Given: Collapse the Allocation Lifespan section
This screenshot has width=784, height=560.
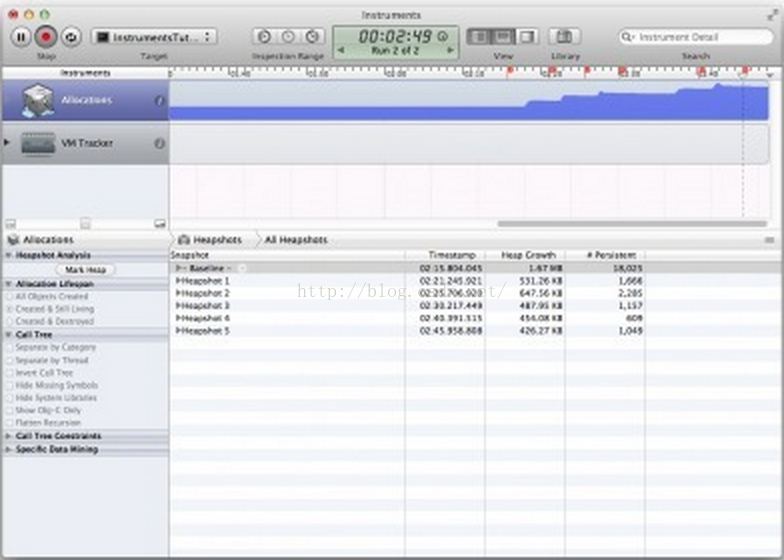Looking at the screenshot, I should [8, 284].
